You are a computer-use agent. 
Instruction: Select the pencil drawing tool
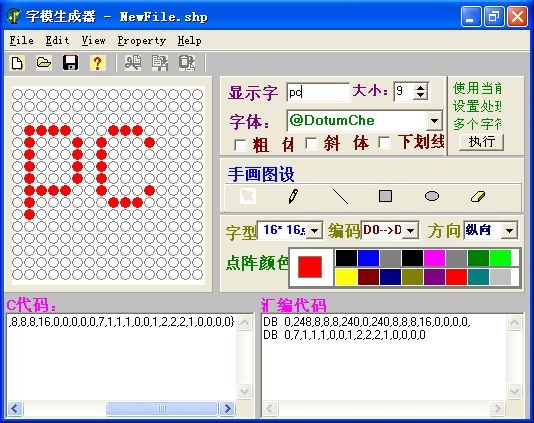pos(293,197)
